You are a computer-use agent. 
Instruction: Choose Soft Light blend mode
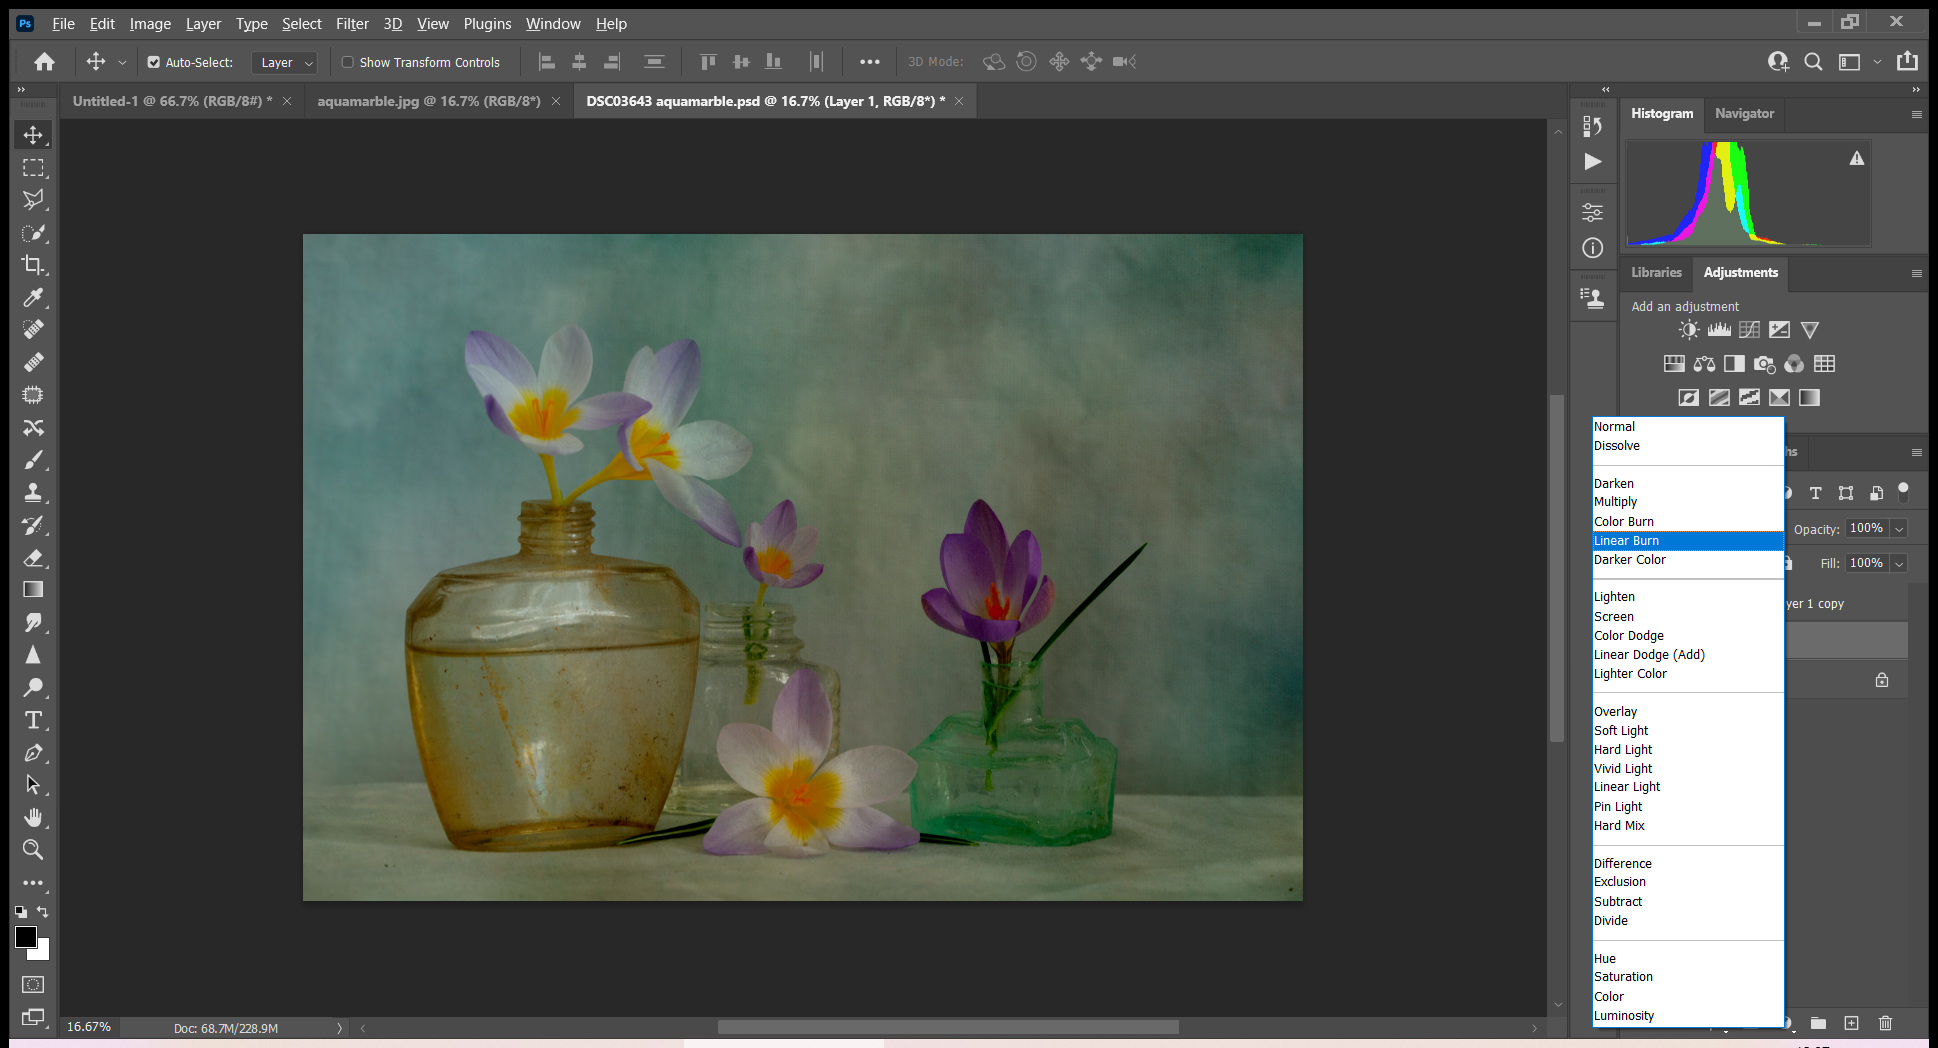tap(1621, 730)
